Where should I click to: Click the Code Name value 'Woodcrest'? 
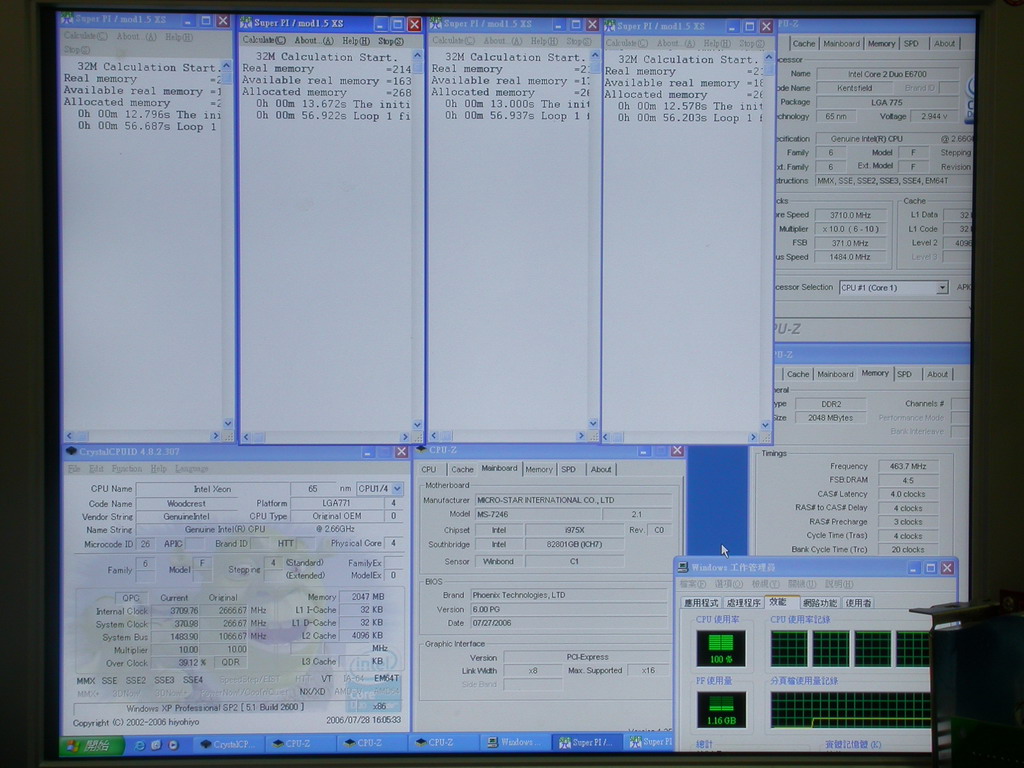(186, 504)
